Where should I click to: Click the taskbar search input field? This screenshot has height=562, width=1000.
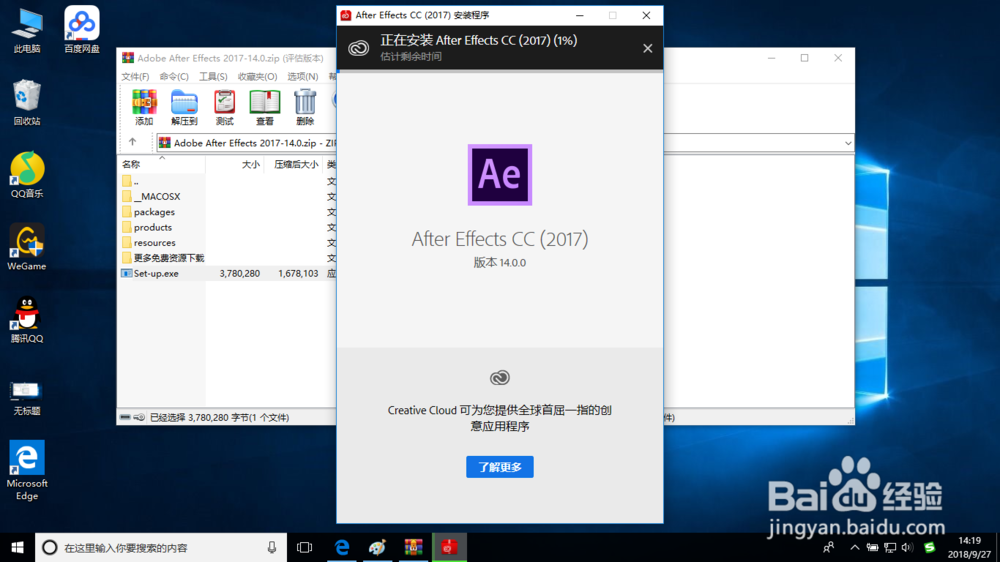(161, 547)
